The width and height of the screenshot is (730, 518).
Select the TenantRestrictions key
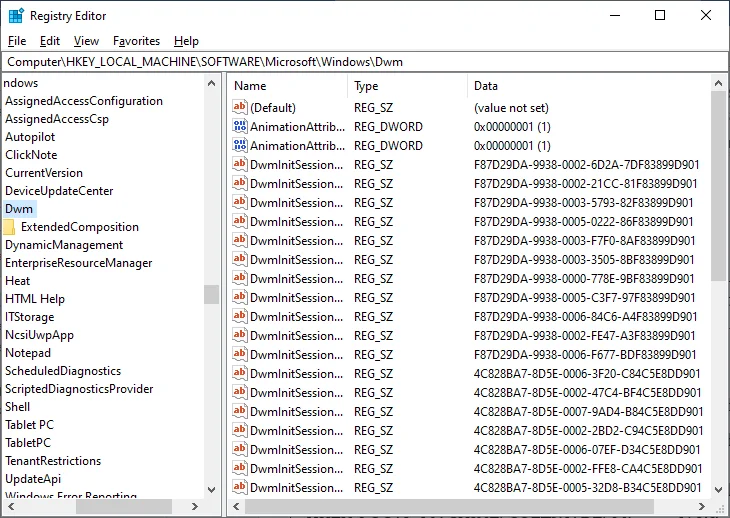click(53, 461)
